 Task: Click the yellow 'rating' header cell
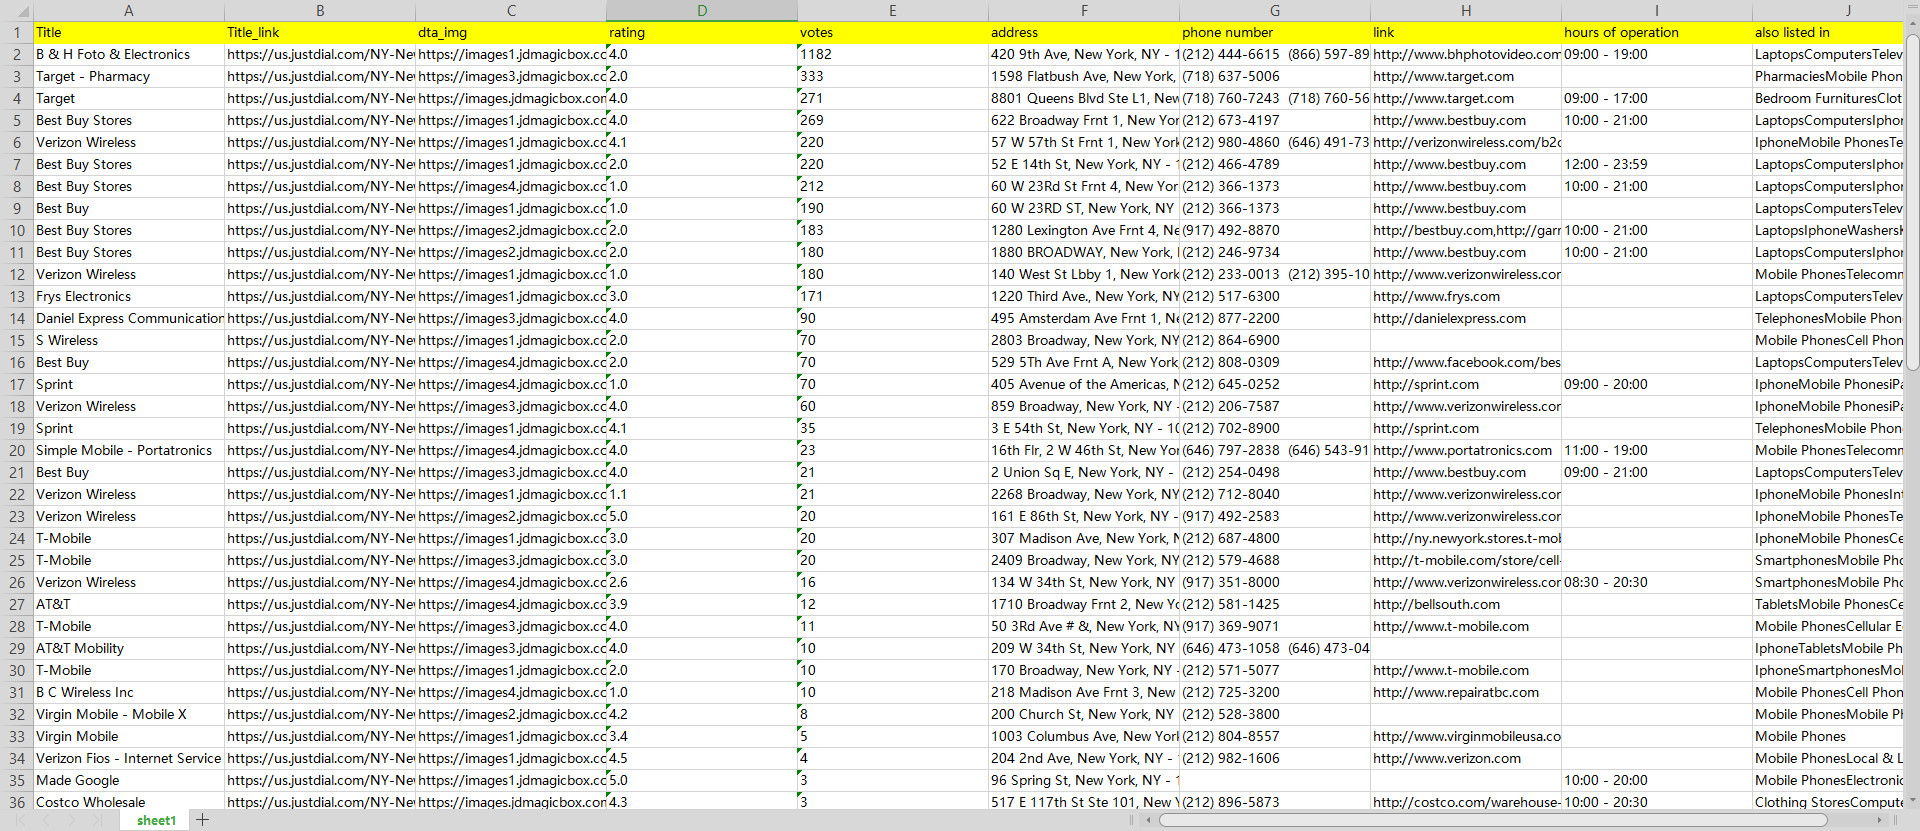[x=701, y=33]
